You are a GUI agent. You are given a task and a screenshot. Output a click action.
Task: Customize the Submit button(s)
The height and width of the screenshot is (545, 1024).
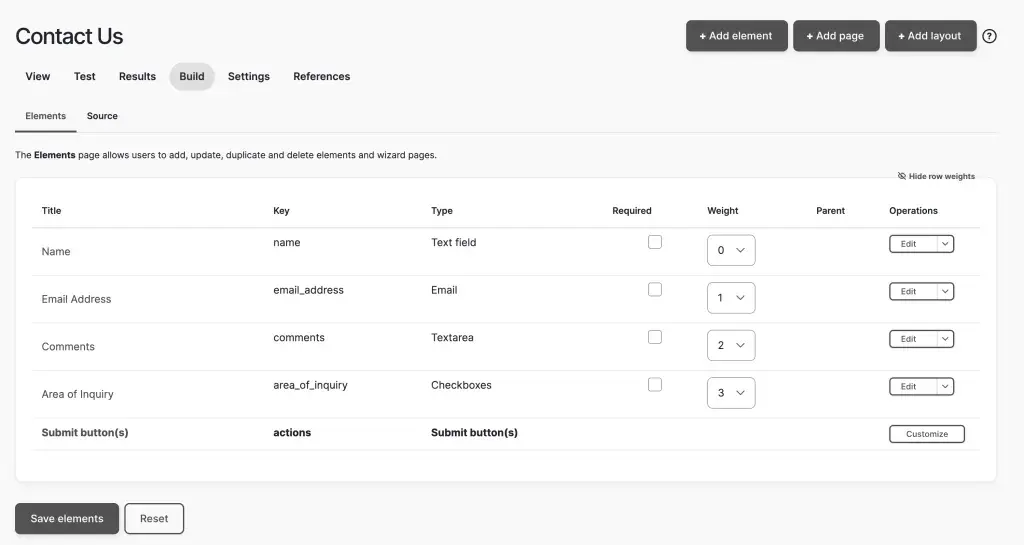coord(926,434)
